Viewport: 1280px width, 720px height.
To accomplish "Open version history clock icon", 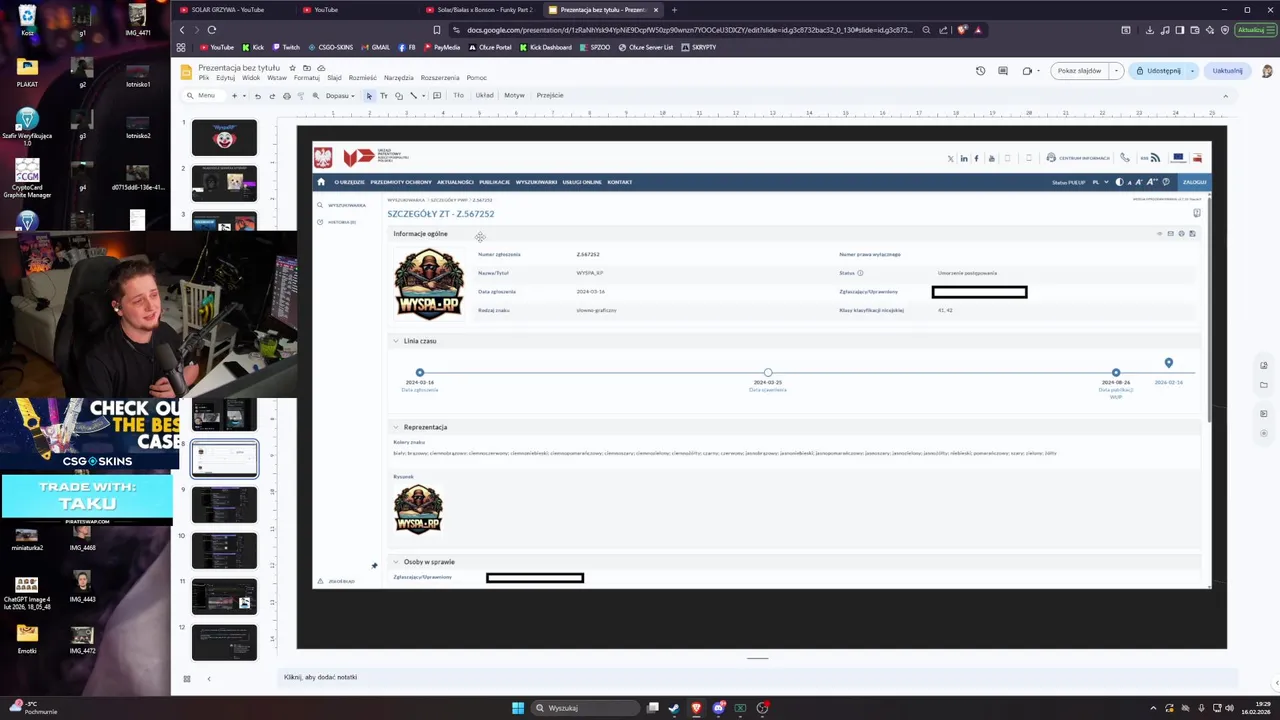I will click(x=980, y=71).
